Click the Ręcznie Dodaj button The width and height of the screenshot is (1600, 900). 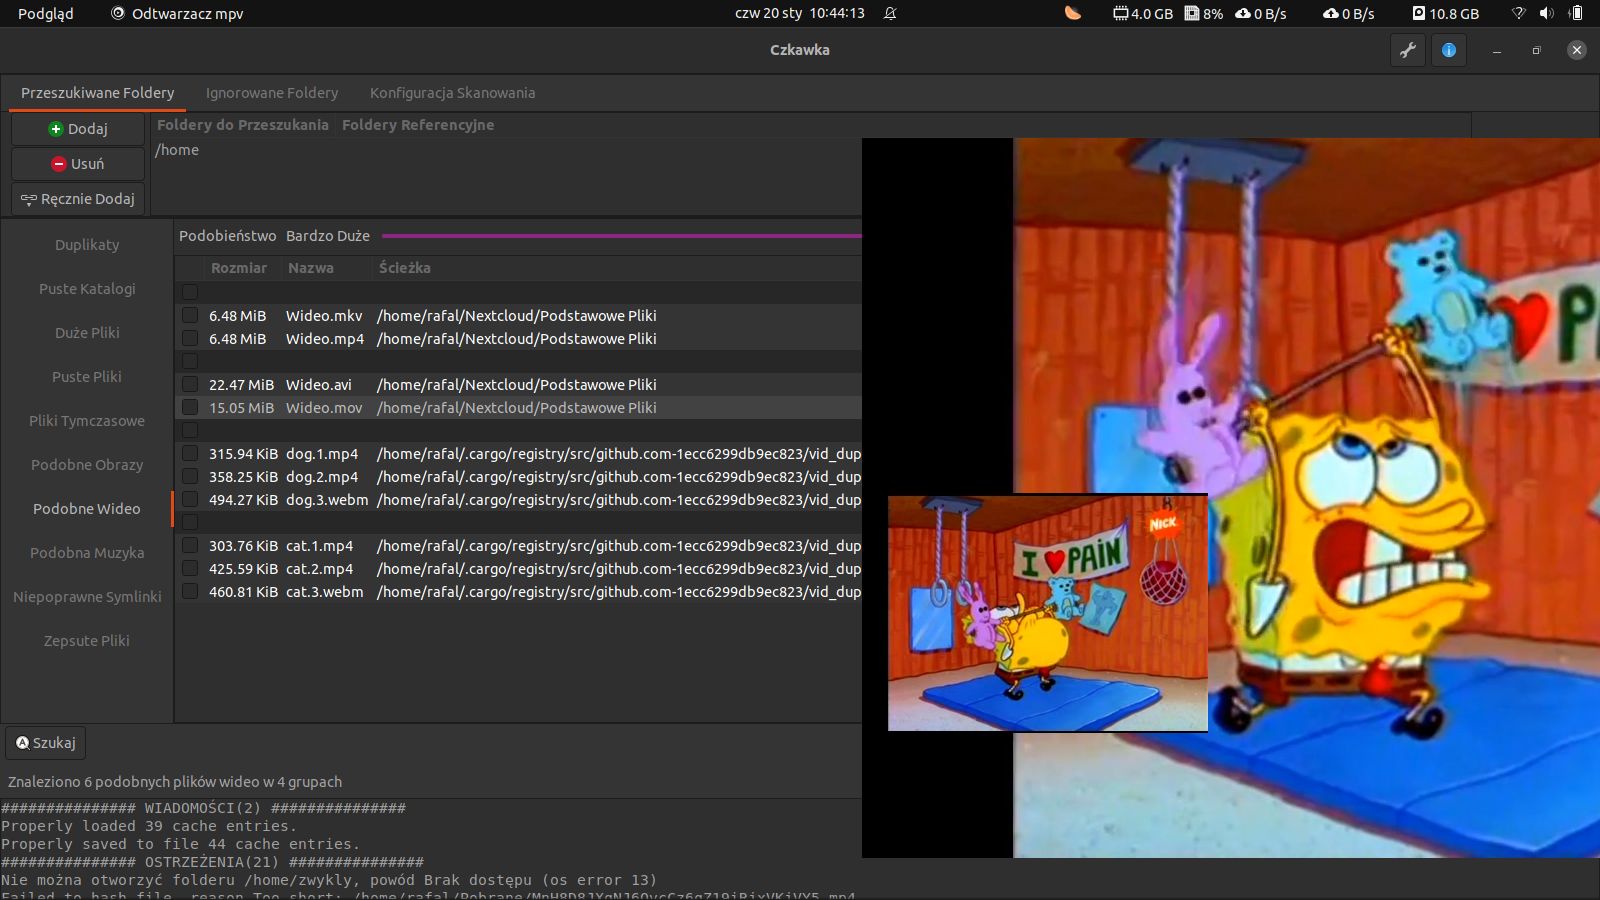pos(78,199)
